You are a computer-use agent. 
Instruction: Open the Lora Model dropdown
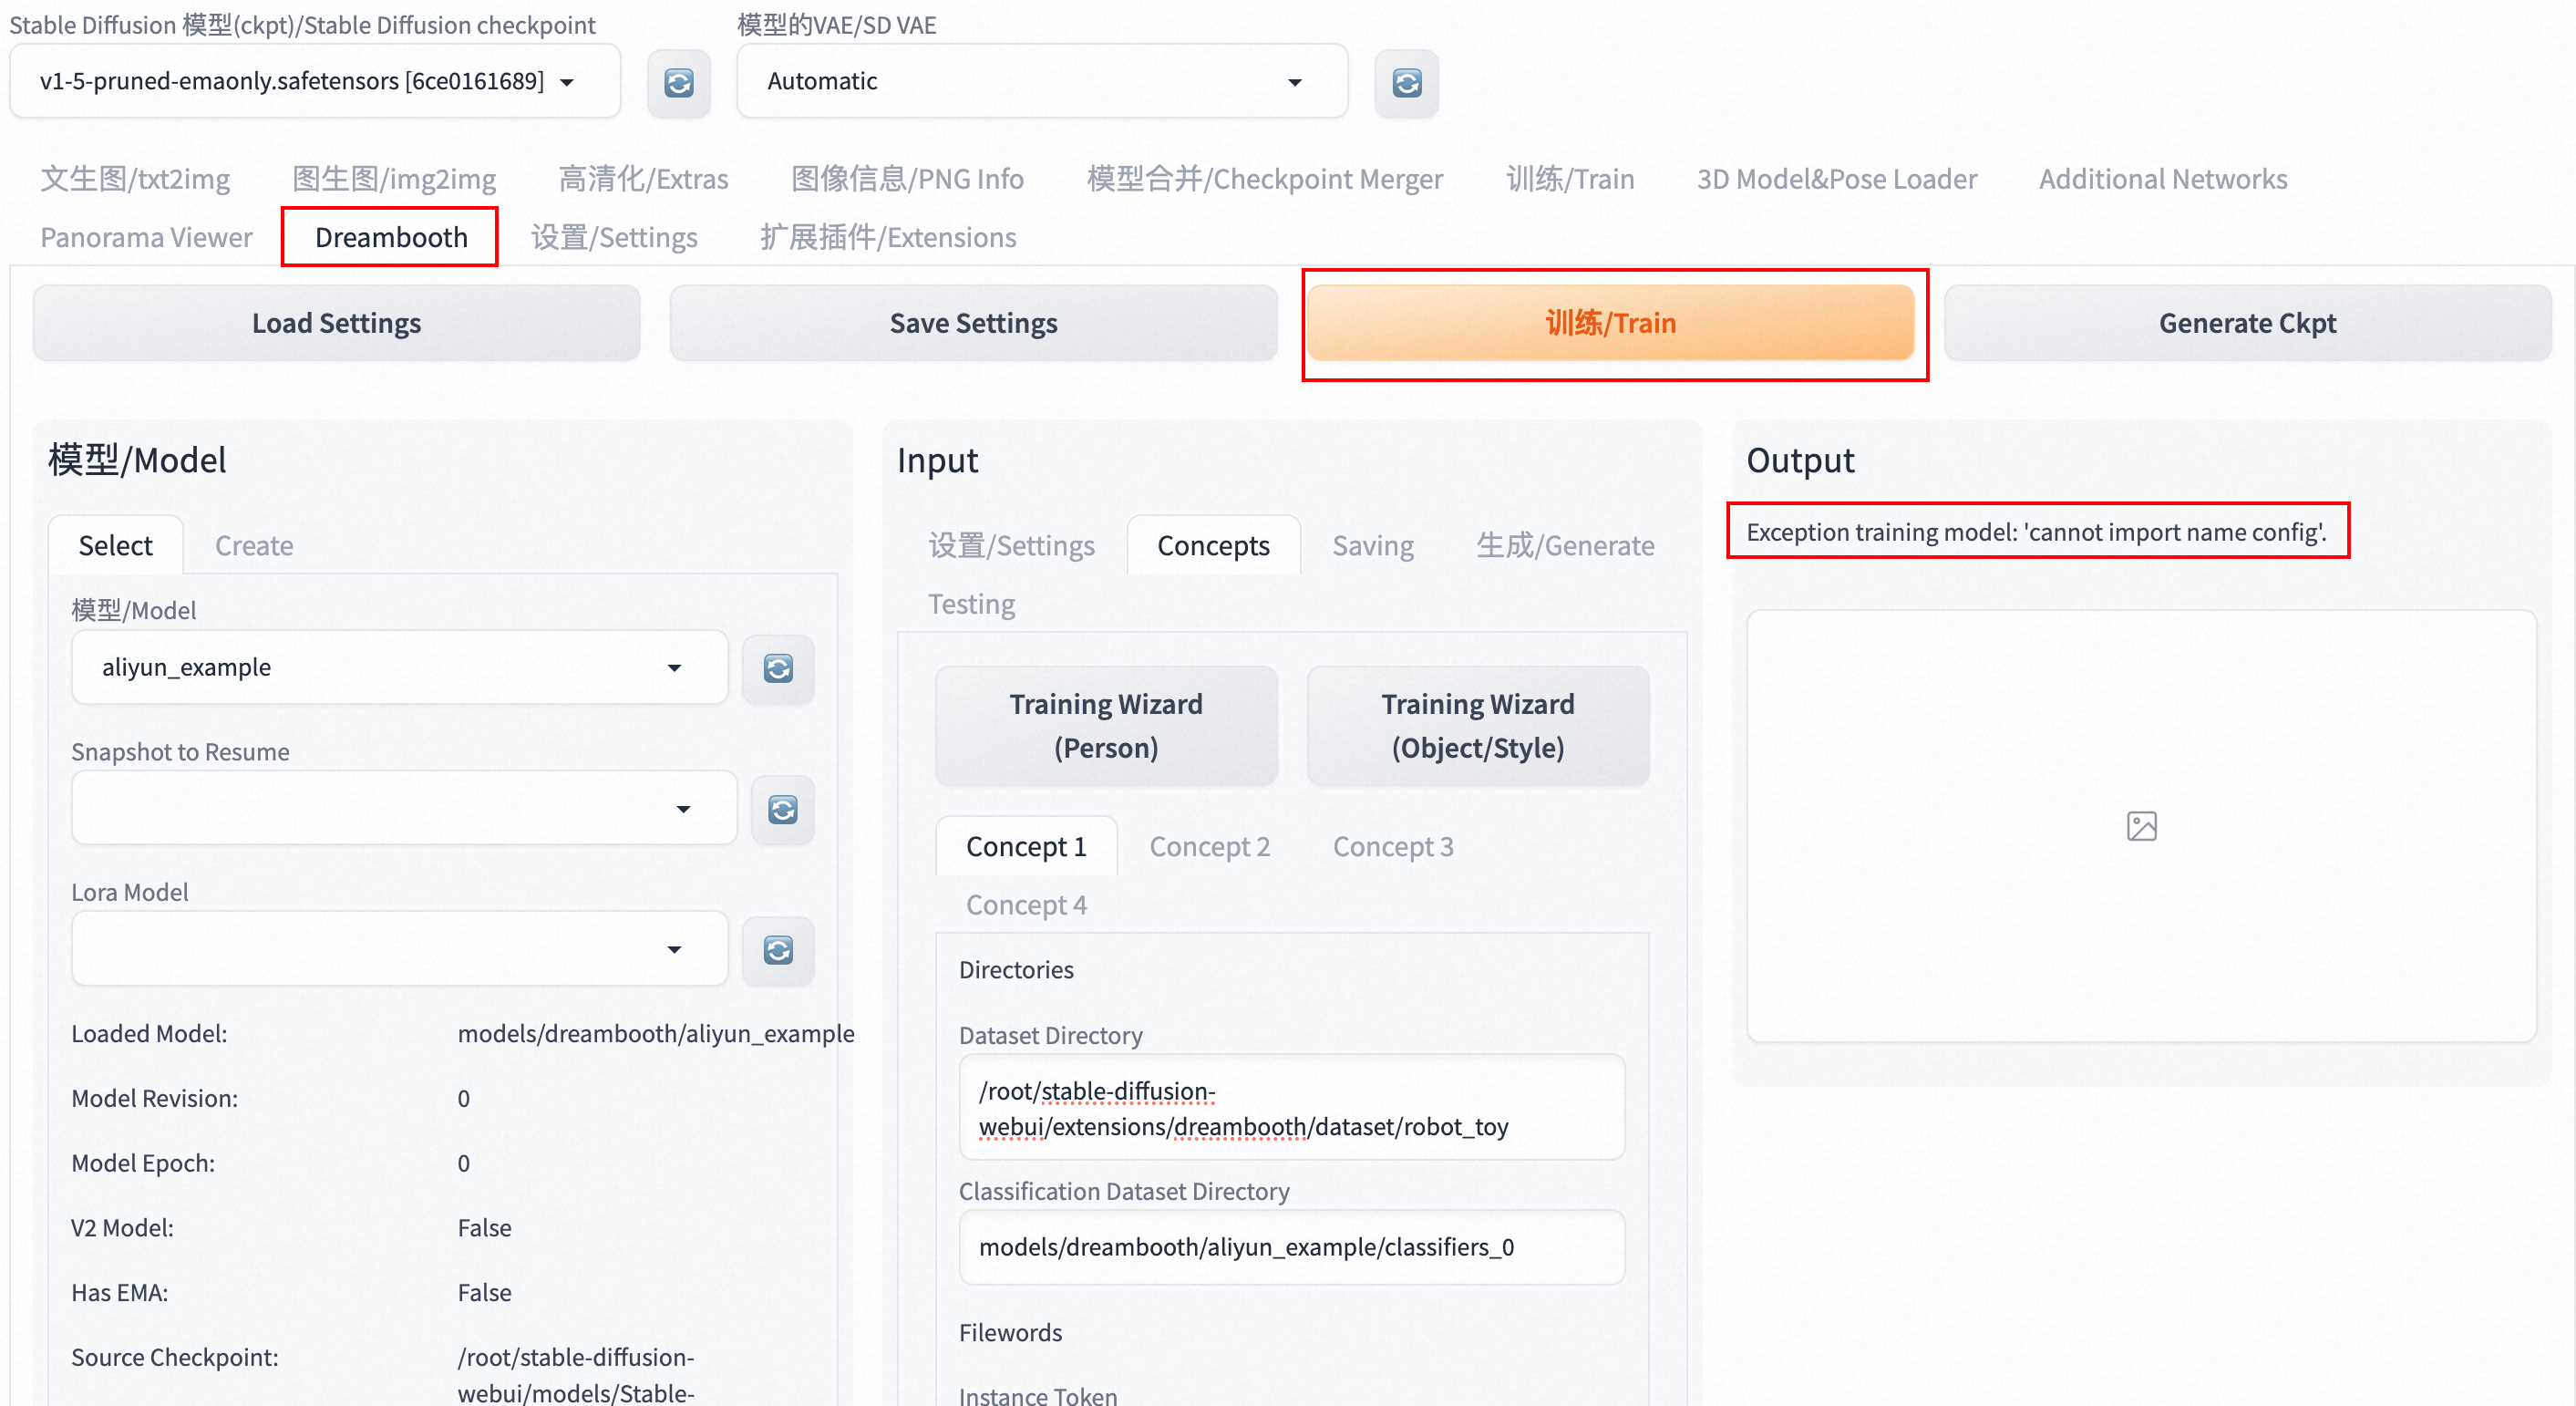[398, 948]
